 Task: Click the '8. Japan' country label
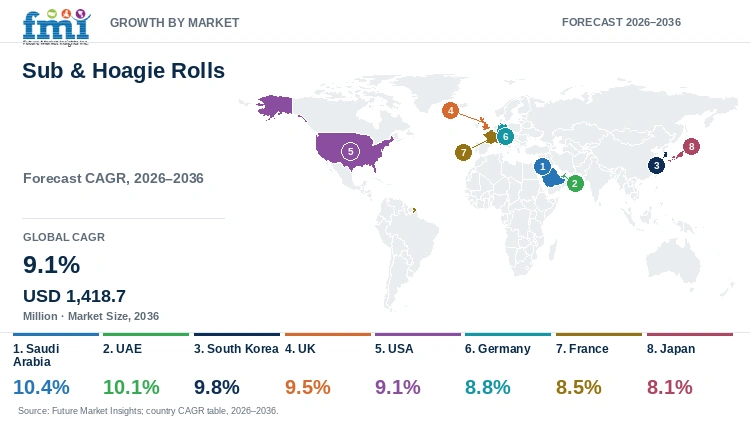point(671,349)
